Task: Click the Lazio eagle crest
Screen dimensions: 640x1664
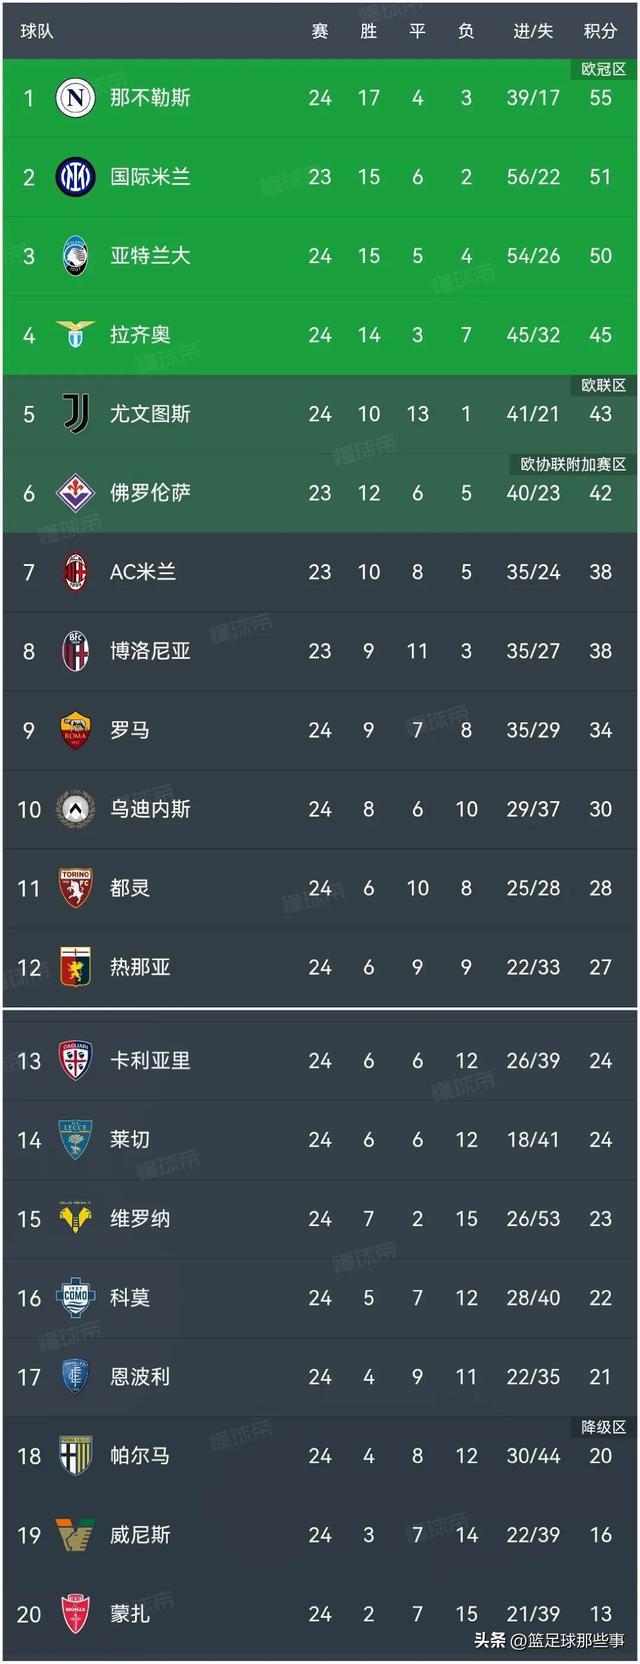Action: 75,335
